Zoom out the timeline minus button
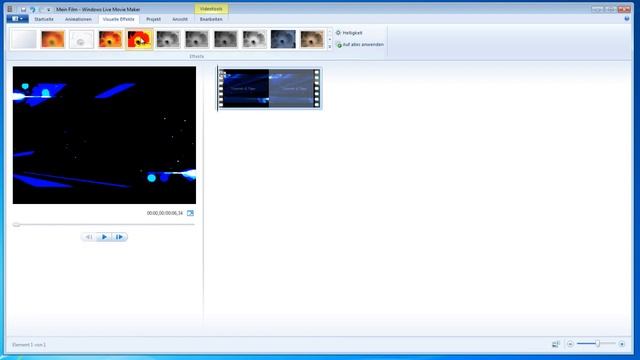The width and height of the screenshot is (640, 360). pos(570,344)
